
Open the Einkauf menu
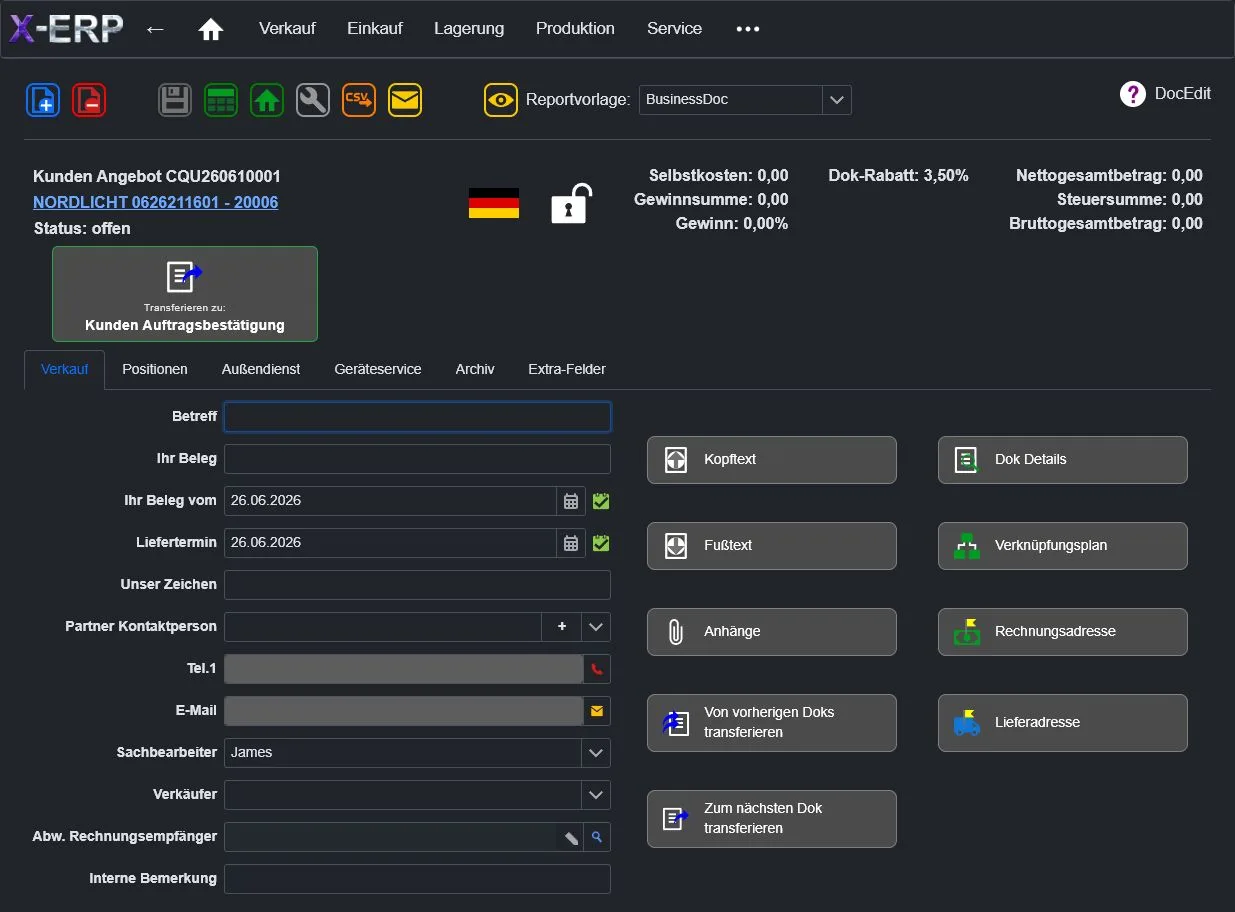(375, 29)
